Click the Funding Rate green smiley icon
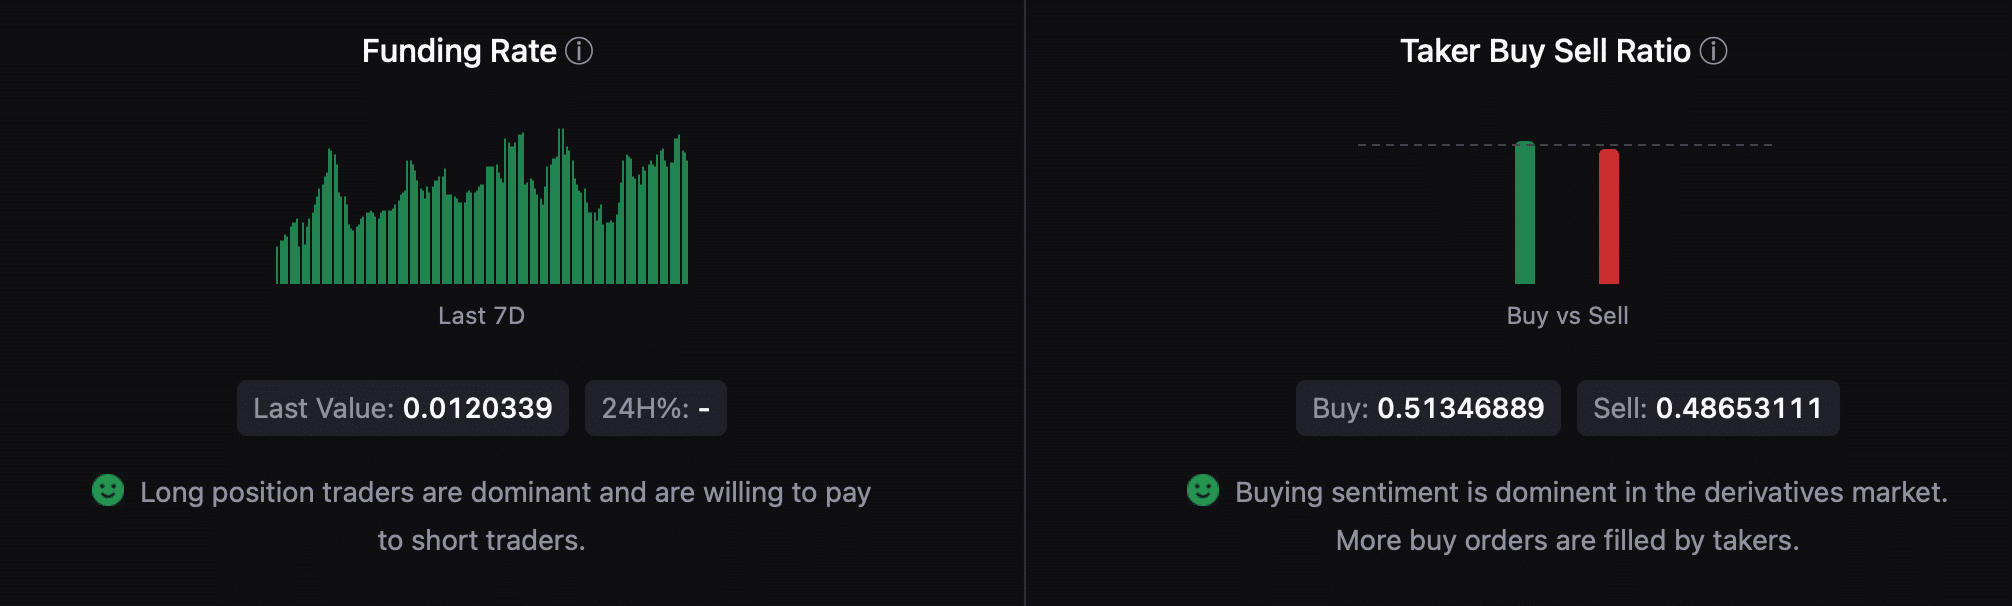 (108, 490)
